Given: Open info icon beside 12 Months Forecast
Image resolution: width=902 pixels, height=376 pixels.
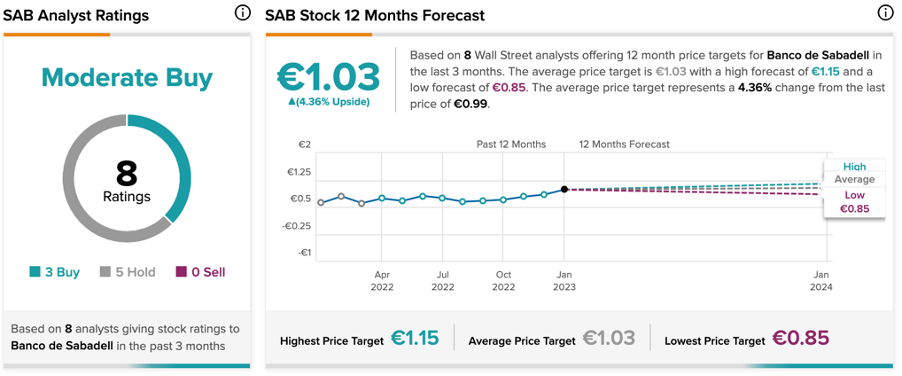Looking at the screenshot, I should click(885, 13).
